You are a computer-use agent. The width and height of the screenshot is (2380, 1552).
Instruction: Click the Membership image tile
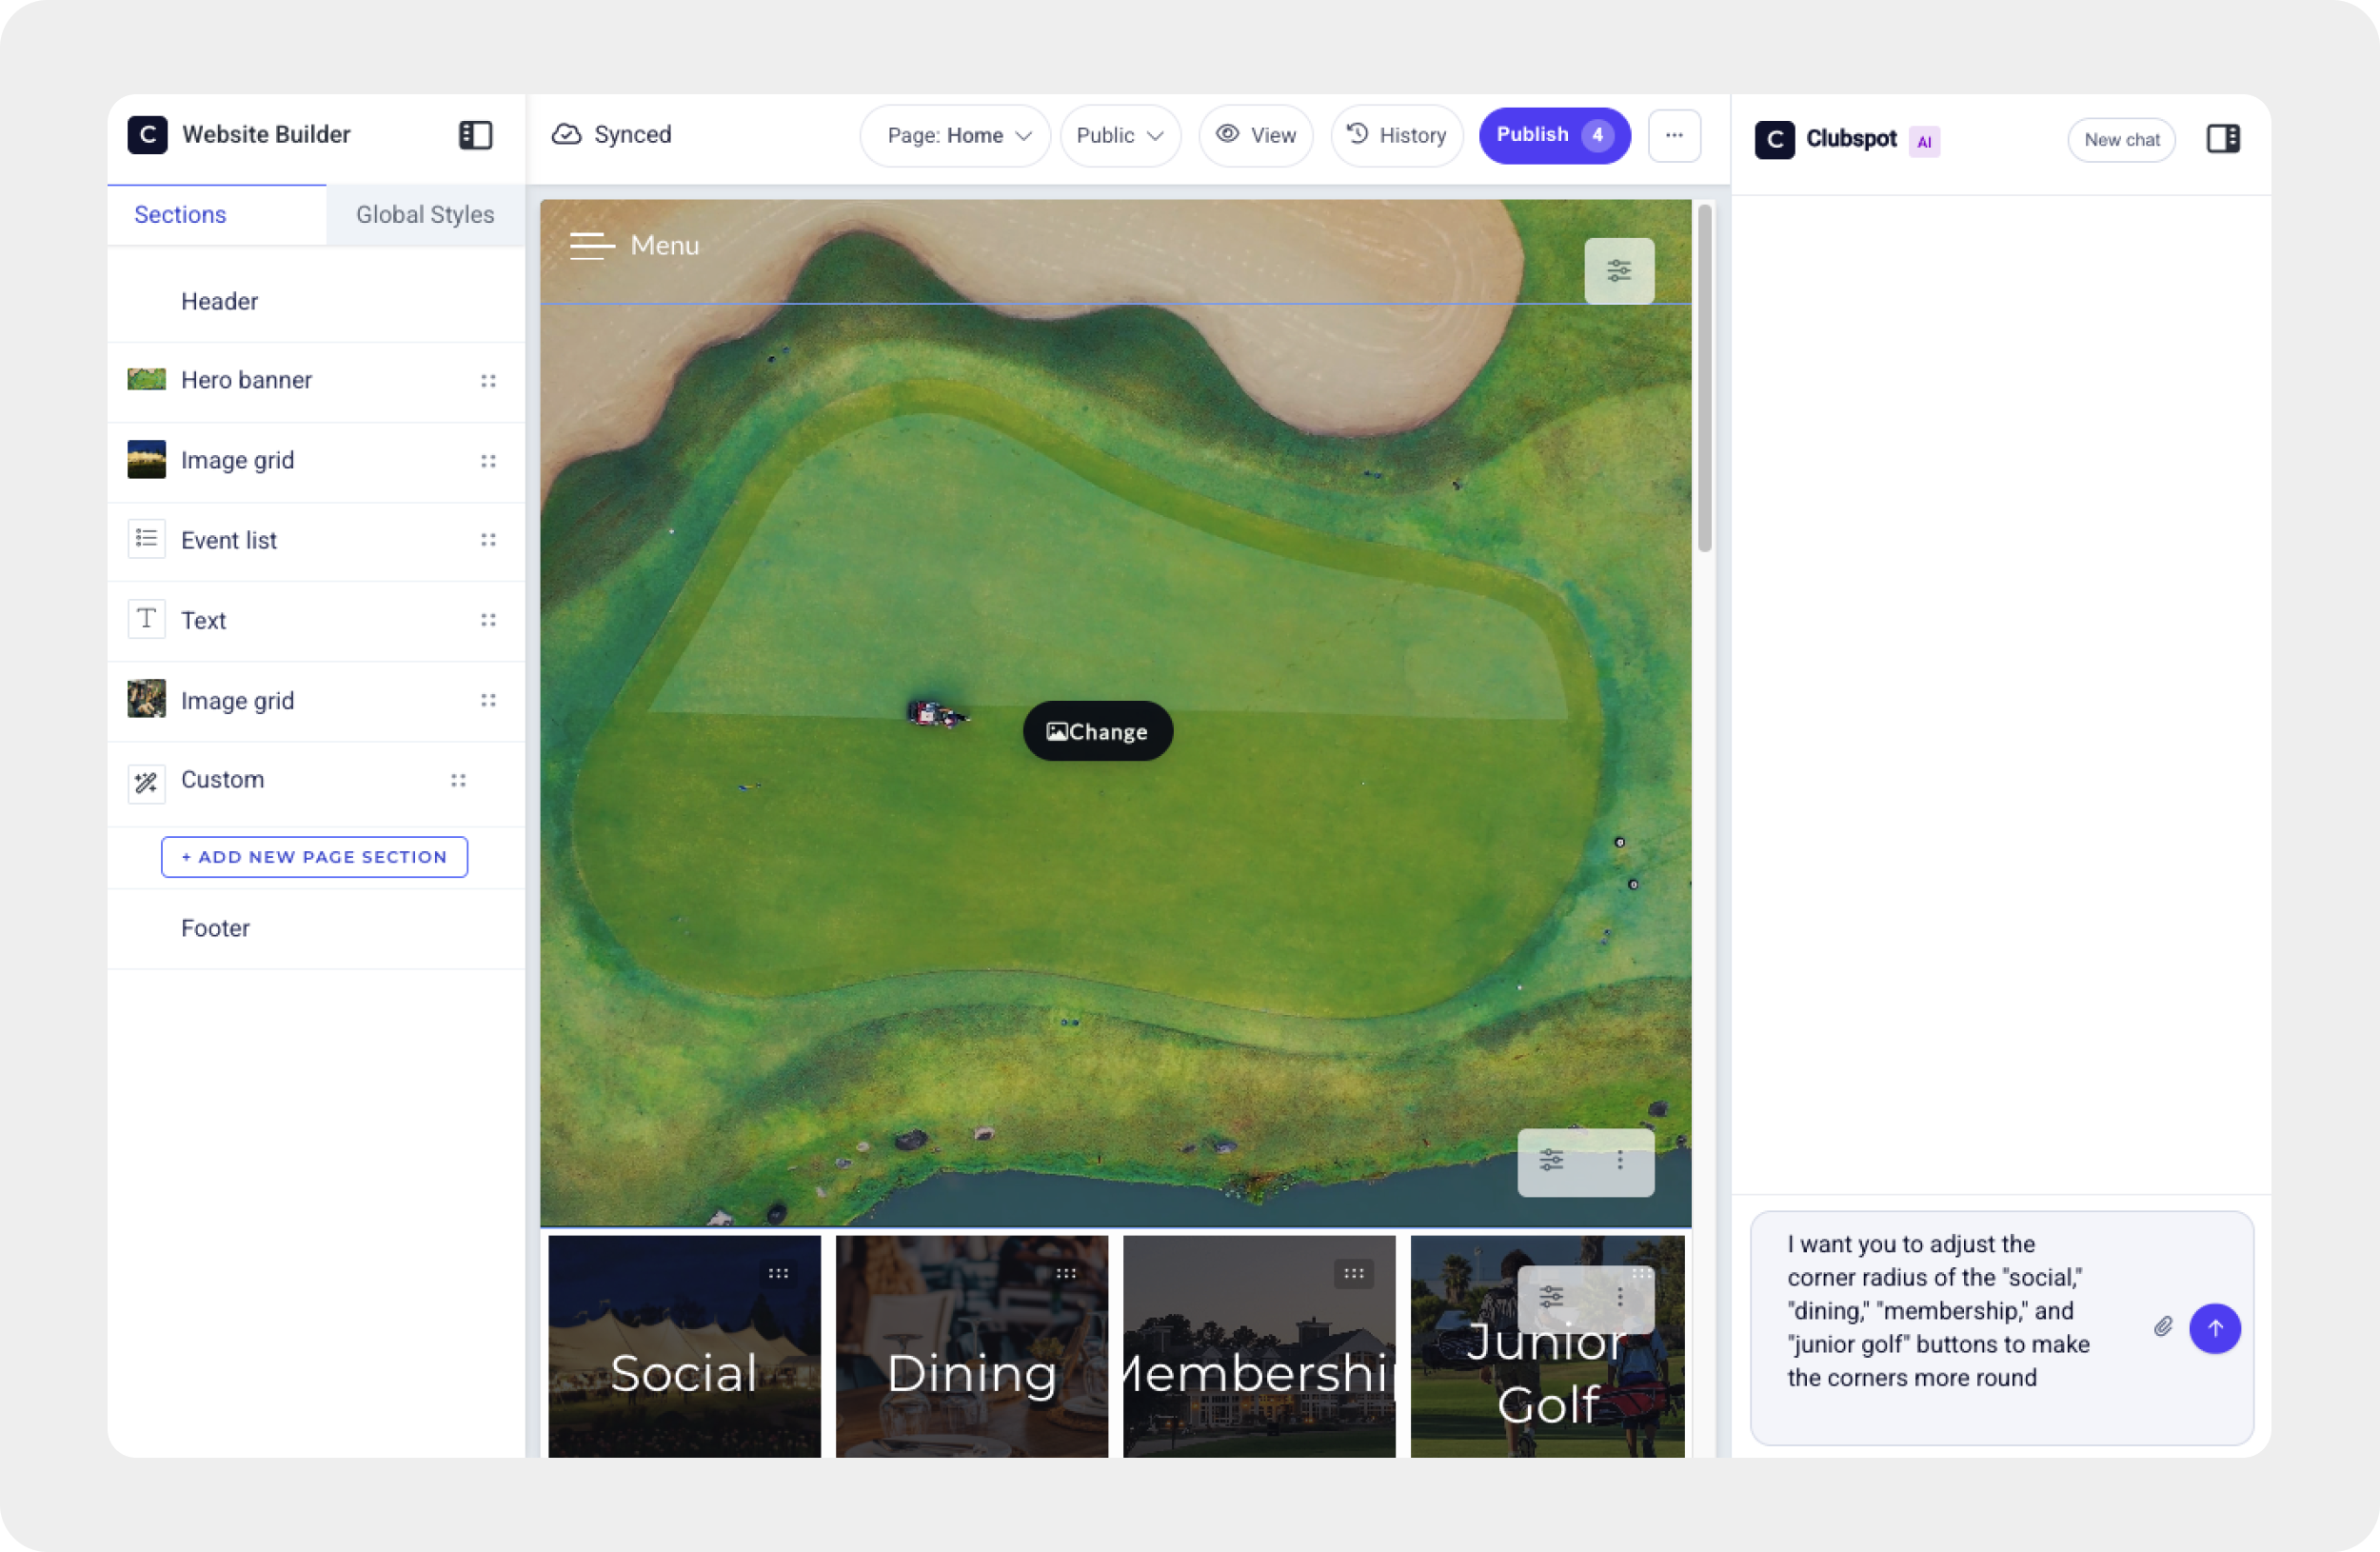coord(1259,1346)
